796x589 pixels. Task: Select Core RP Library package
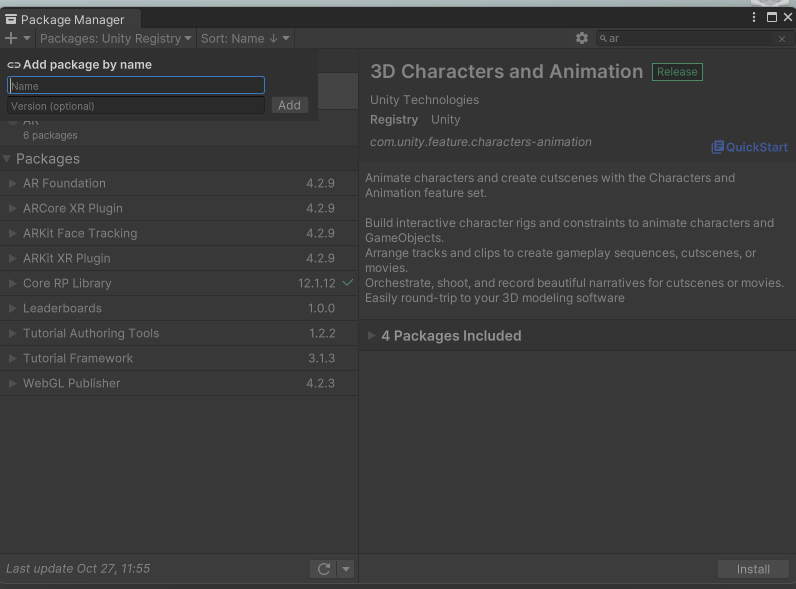(179, 283)
